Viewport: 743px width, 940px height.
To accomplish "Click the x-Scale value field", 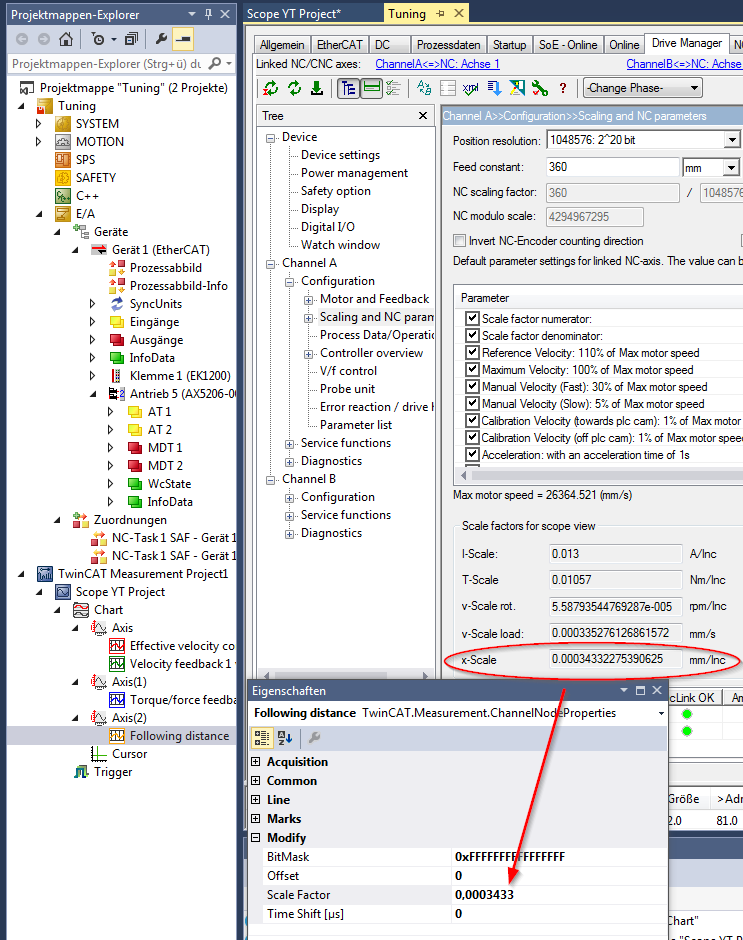I will click(615, 659).
